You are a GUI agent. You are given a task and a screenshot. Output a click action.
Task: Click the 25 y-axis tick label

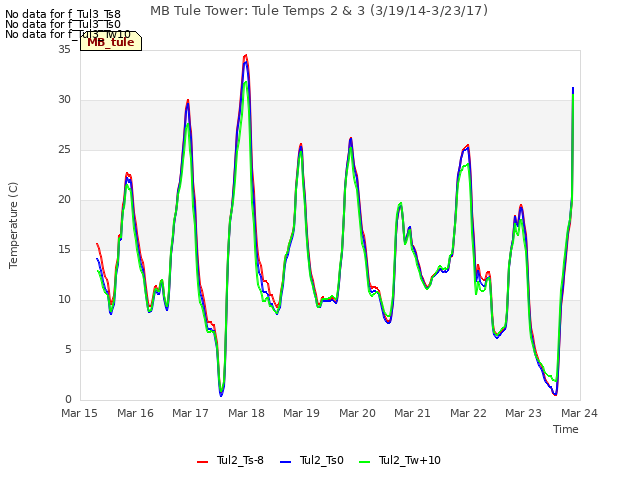pos(64,149)
